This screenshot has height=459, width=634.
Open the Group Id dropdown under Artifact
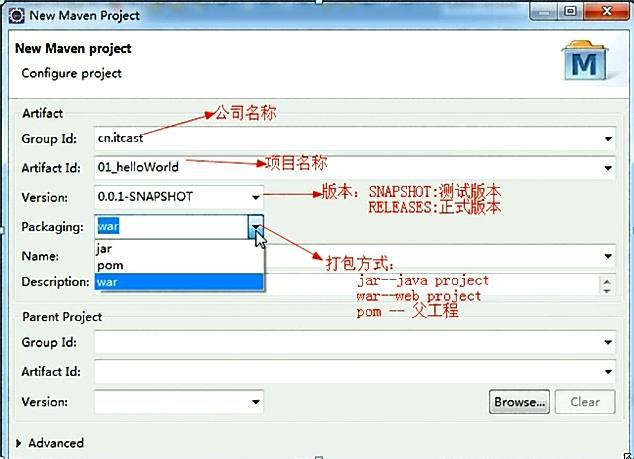click(x=608, y=139)
